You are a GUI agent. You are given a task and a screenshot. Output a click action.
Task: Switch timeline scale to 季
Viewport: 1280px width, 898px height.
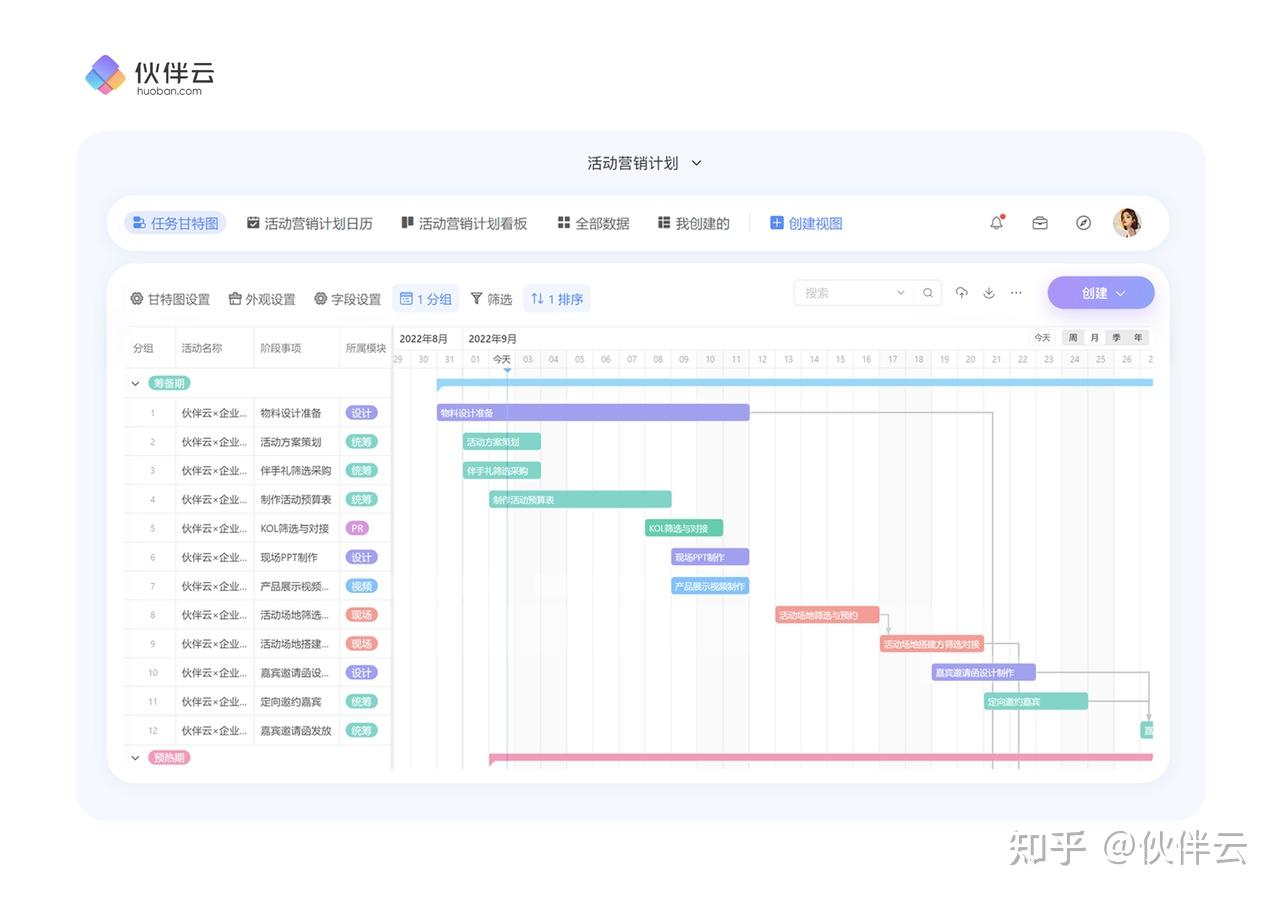click(x=1117, y=338)
